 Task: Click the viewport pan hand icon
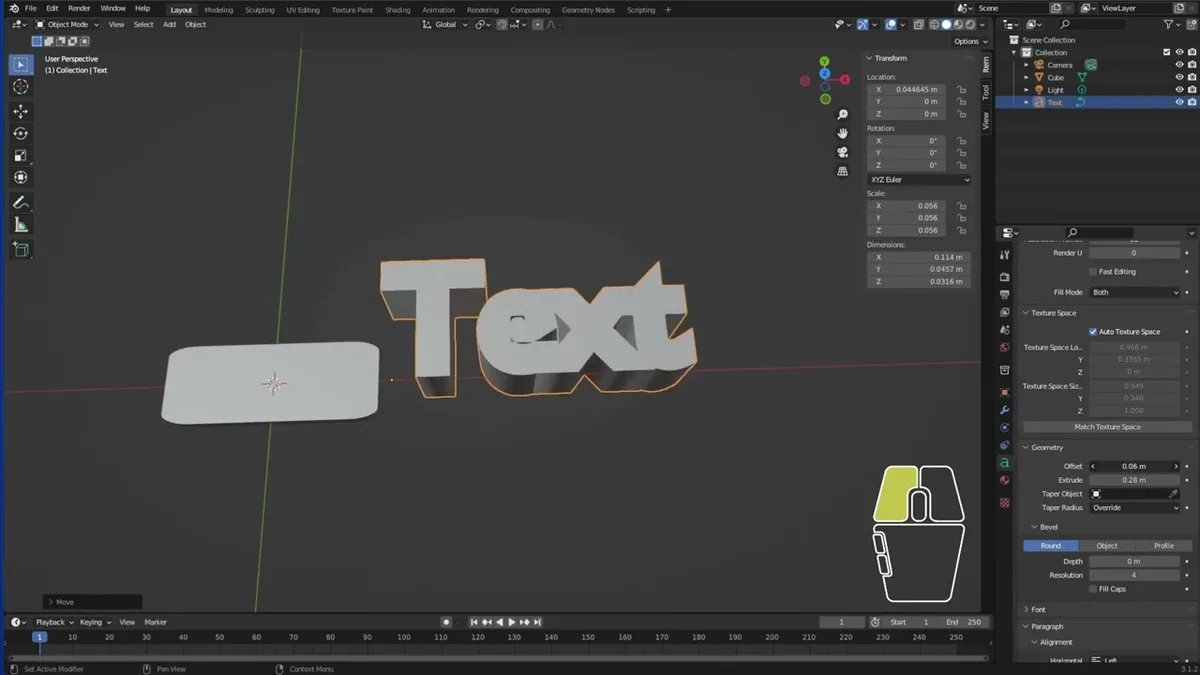point(843,133)
